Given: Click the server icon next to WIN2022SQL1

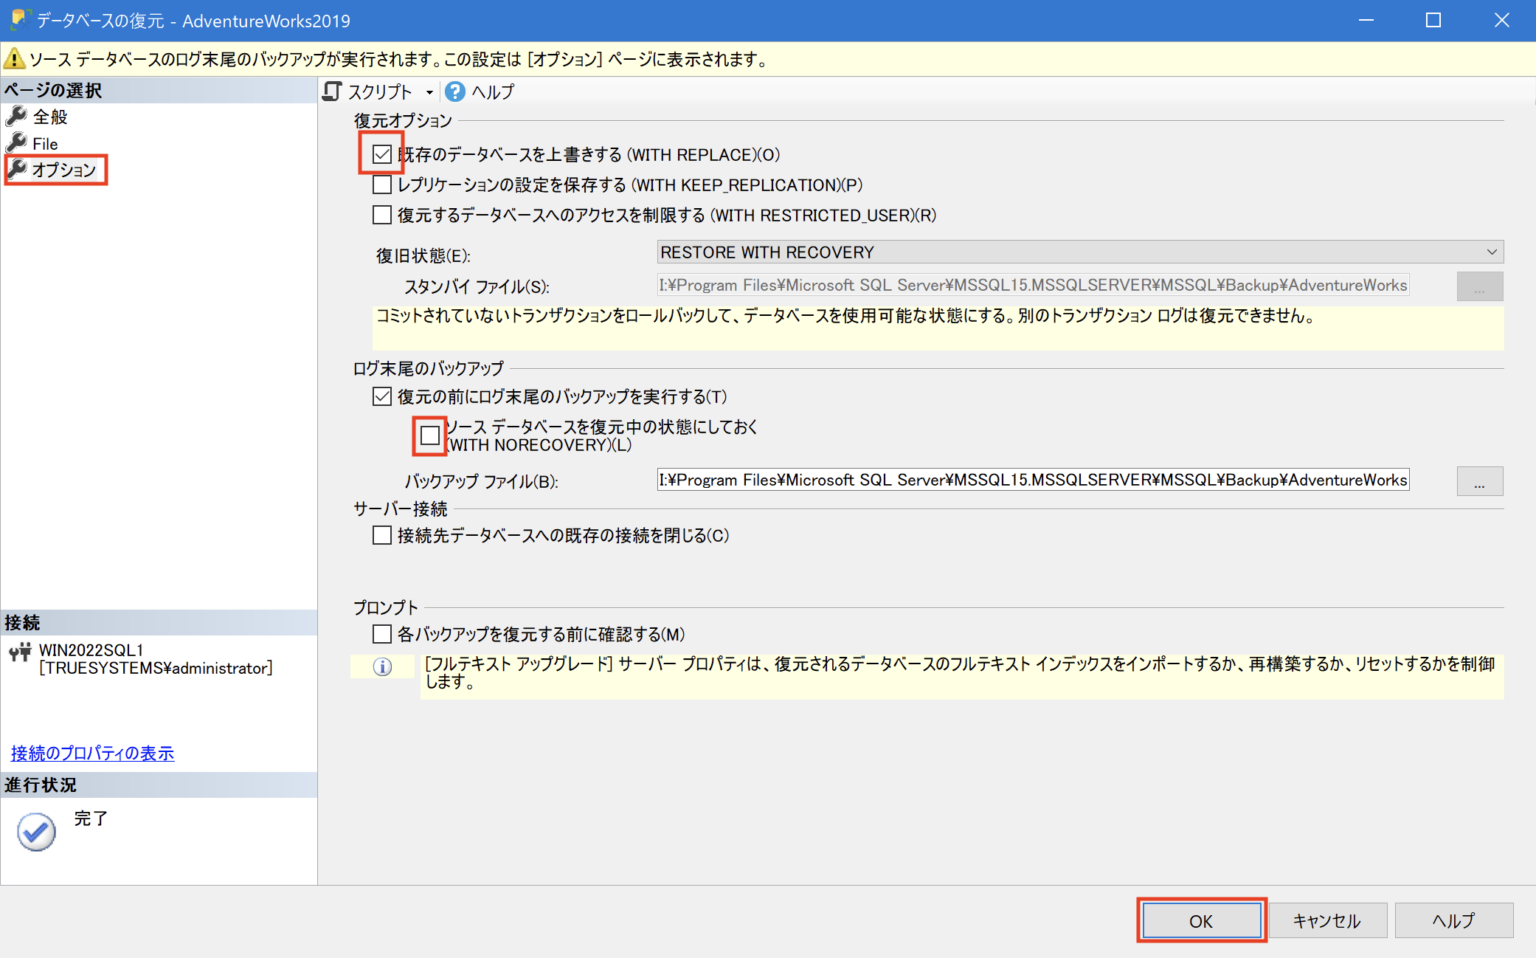Looking at the screenshot, I should click(18, 653).
